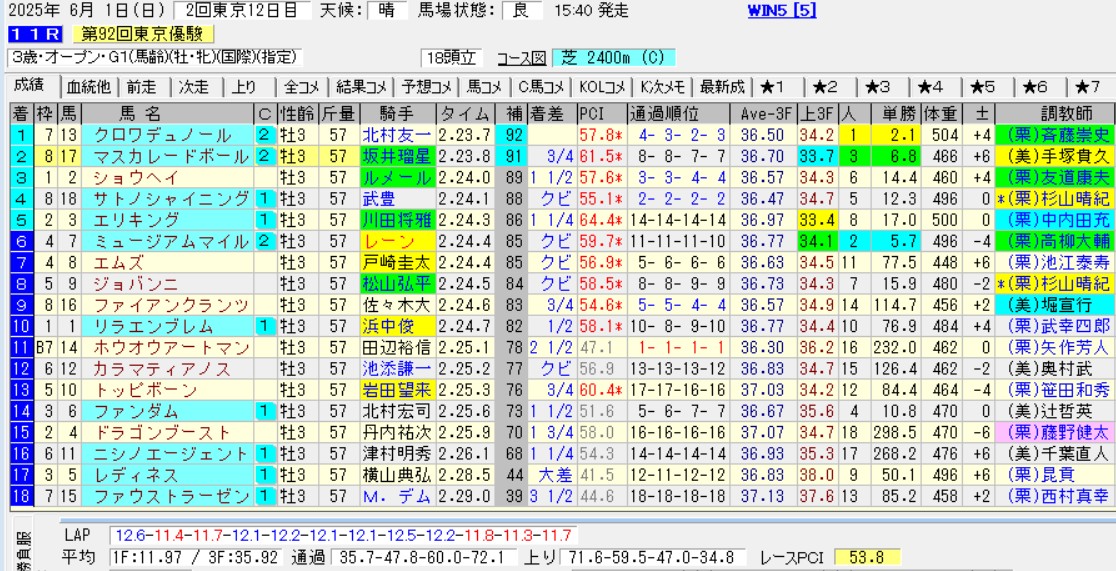
Task: Click jockey ルメール in the third row
Action: click(x=392, y=177)
